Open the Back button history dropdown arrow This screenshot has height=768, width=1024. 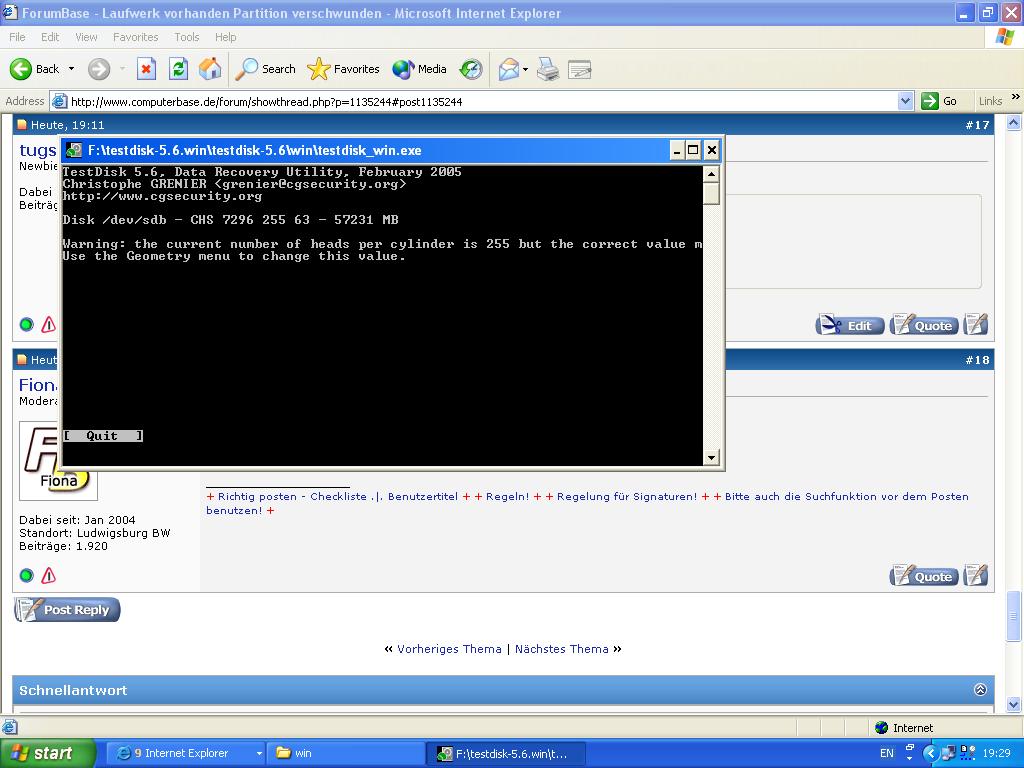point(71,69)
